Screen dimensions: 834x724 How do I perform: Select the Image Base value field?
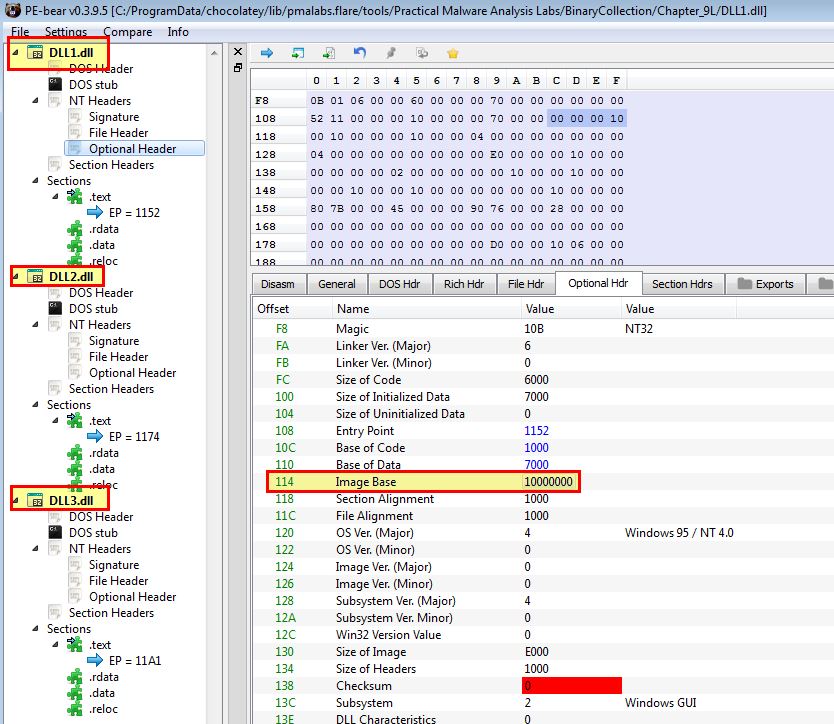[549, 481]
